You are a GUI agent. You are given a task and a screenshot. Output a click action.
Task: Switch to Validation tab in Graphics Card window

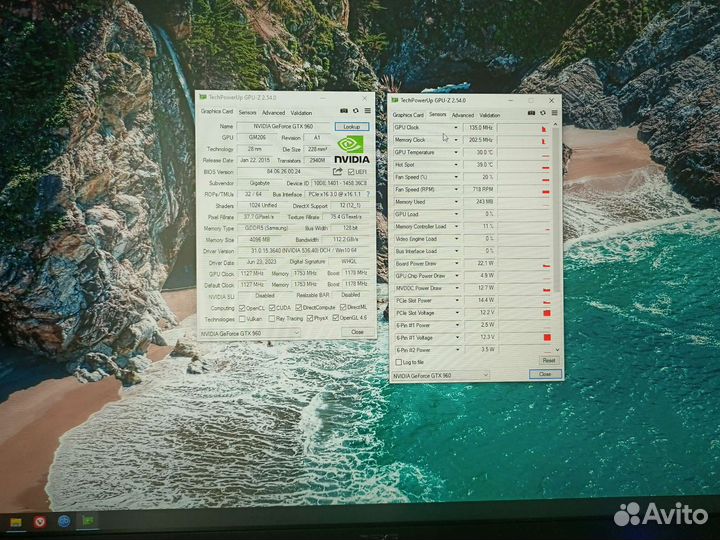coord(301,112)
